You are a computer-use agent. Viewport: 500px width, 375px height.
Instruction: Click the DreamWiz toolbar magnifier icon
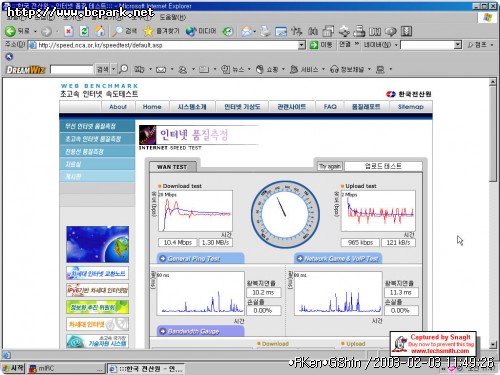point(124,69)
